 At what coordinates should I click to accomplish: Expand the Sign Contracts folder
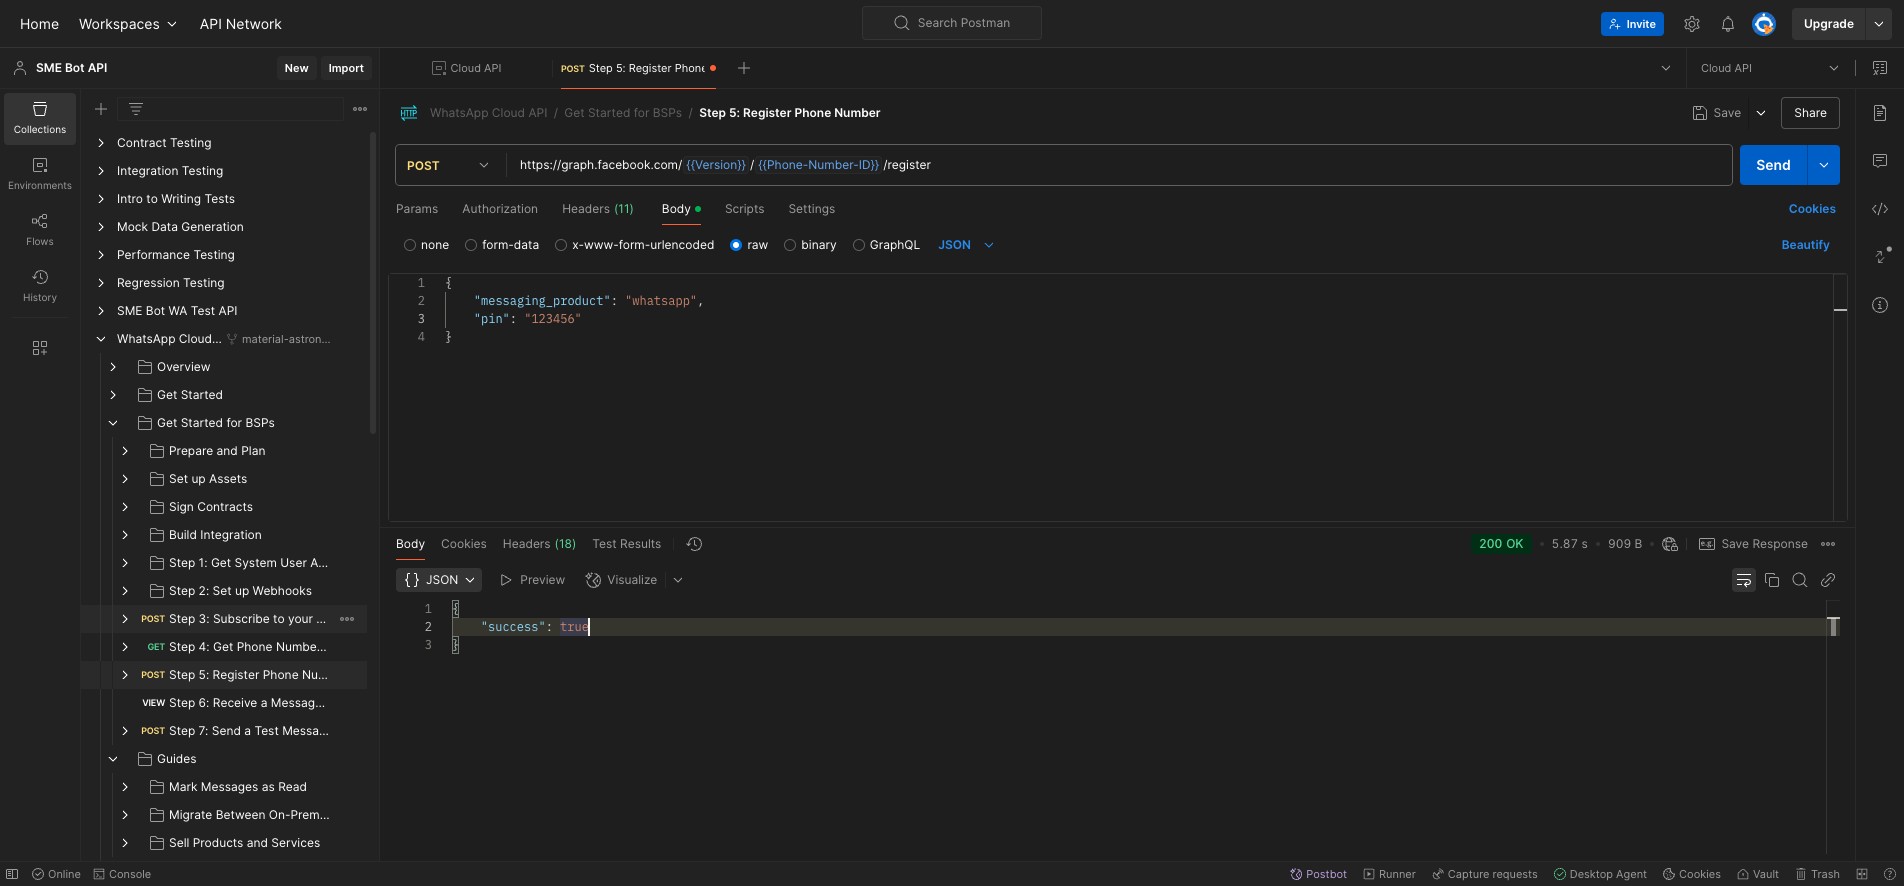pyautogui.click(x=125, y=507)
